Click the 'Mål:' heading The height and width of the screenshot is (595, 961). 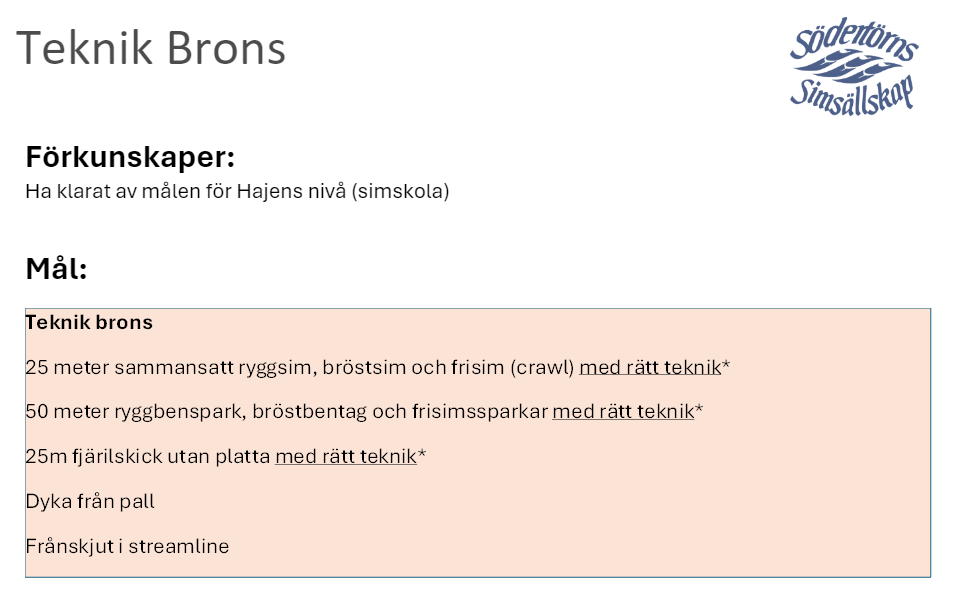[56, 268]
